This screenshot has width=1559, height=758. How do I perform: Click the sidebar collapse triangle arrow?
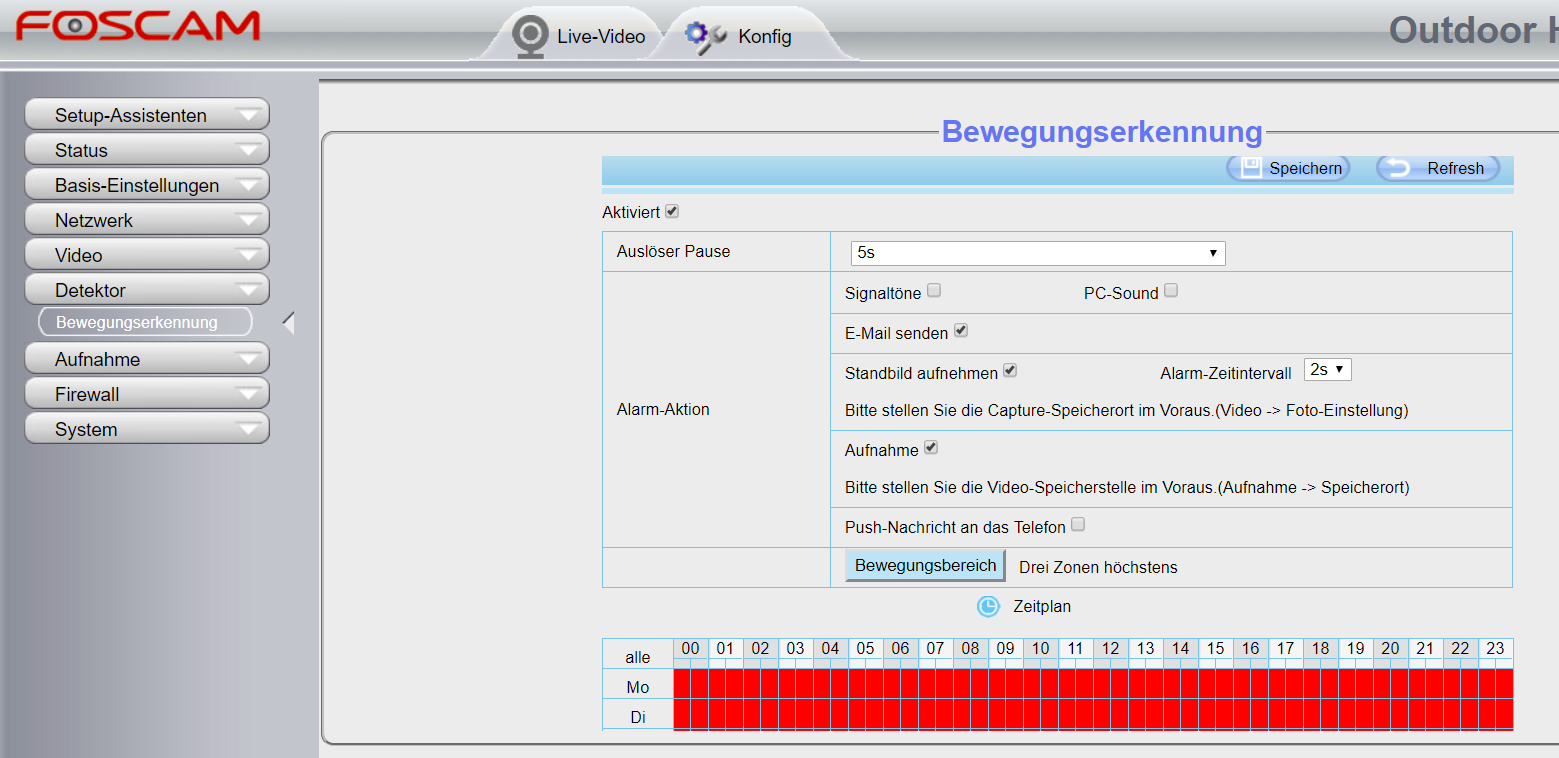coord(288,323)
